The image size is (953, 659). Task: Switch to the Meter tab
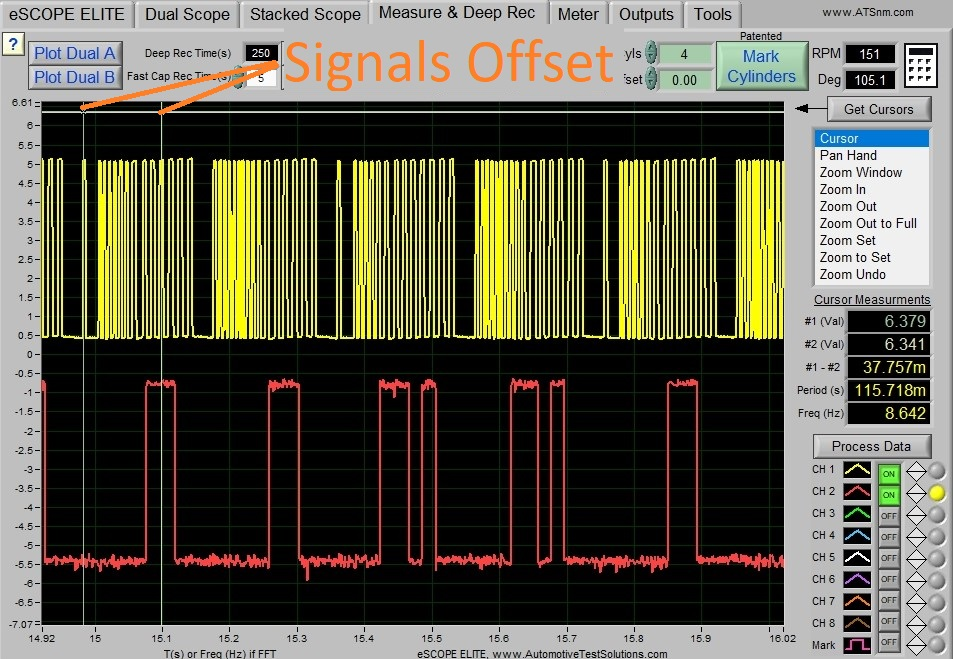[x=578, y=14]
